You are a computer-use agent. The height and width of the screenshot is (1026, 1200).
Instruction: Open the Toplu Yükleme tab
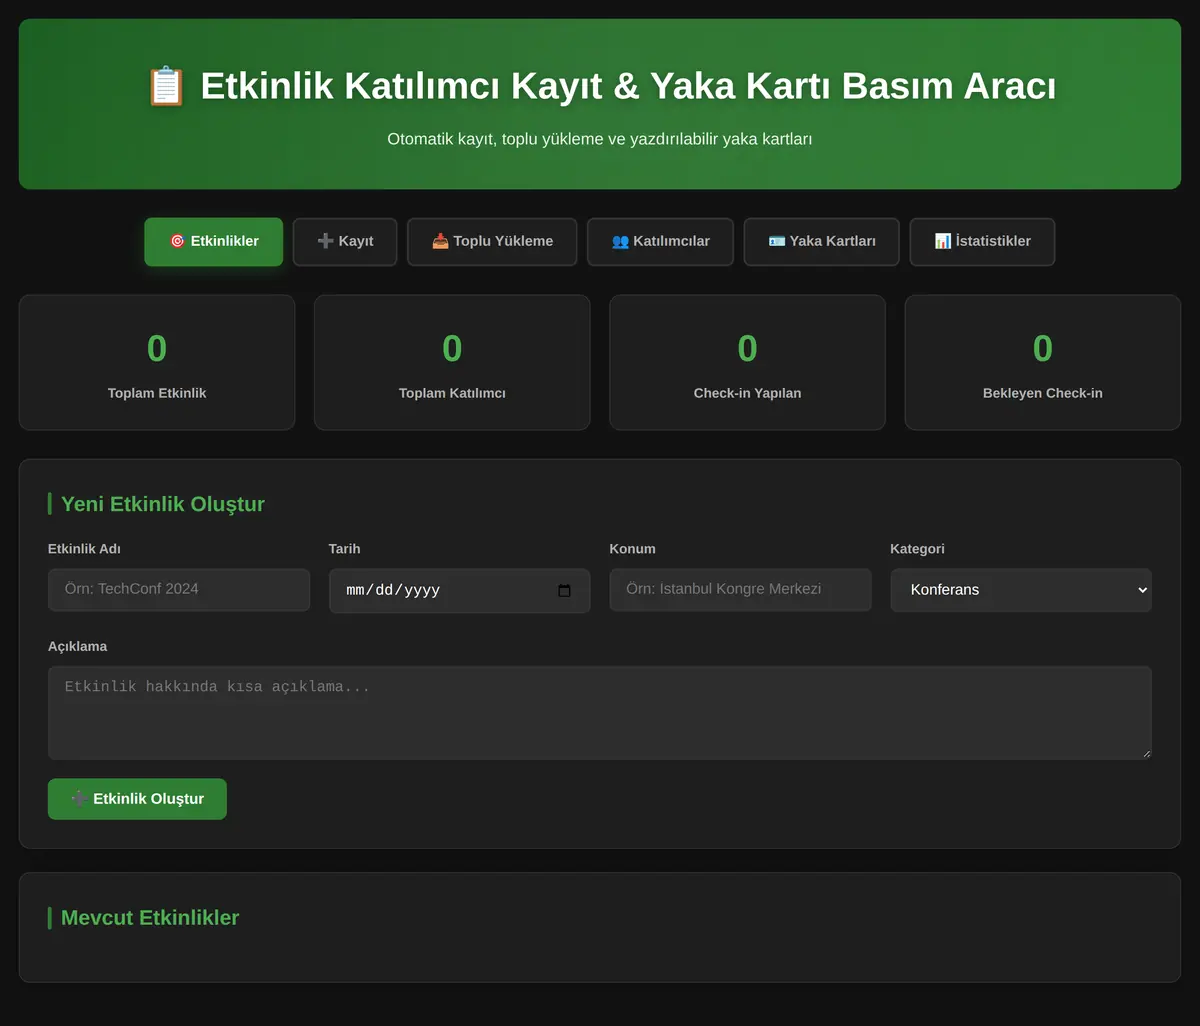pos(492,242)
